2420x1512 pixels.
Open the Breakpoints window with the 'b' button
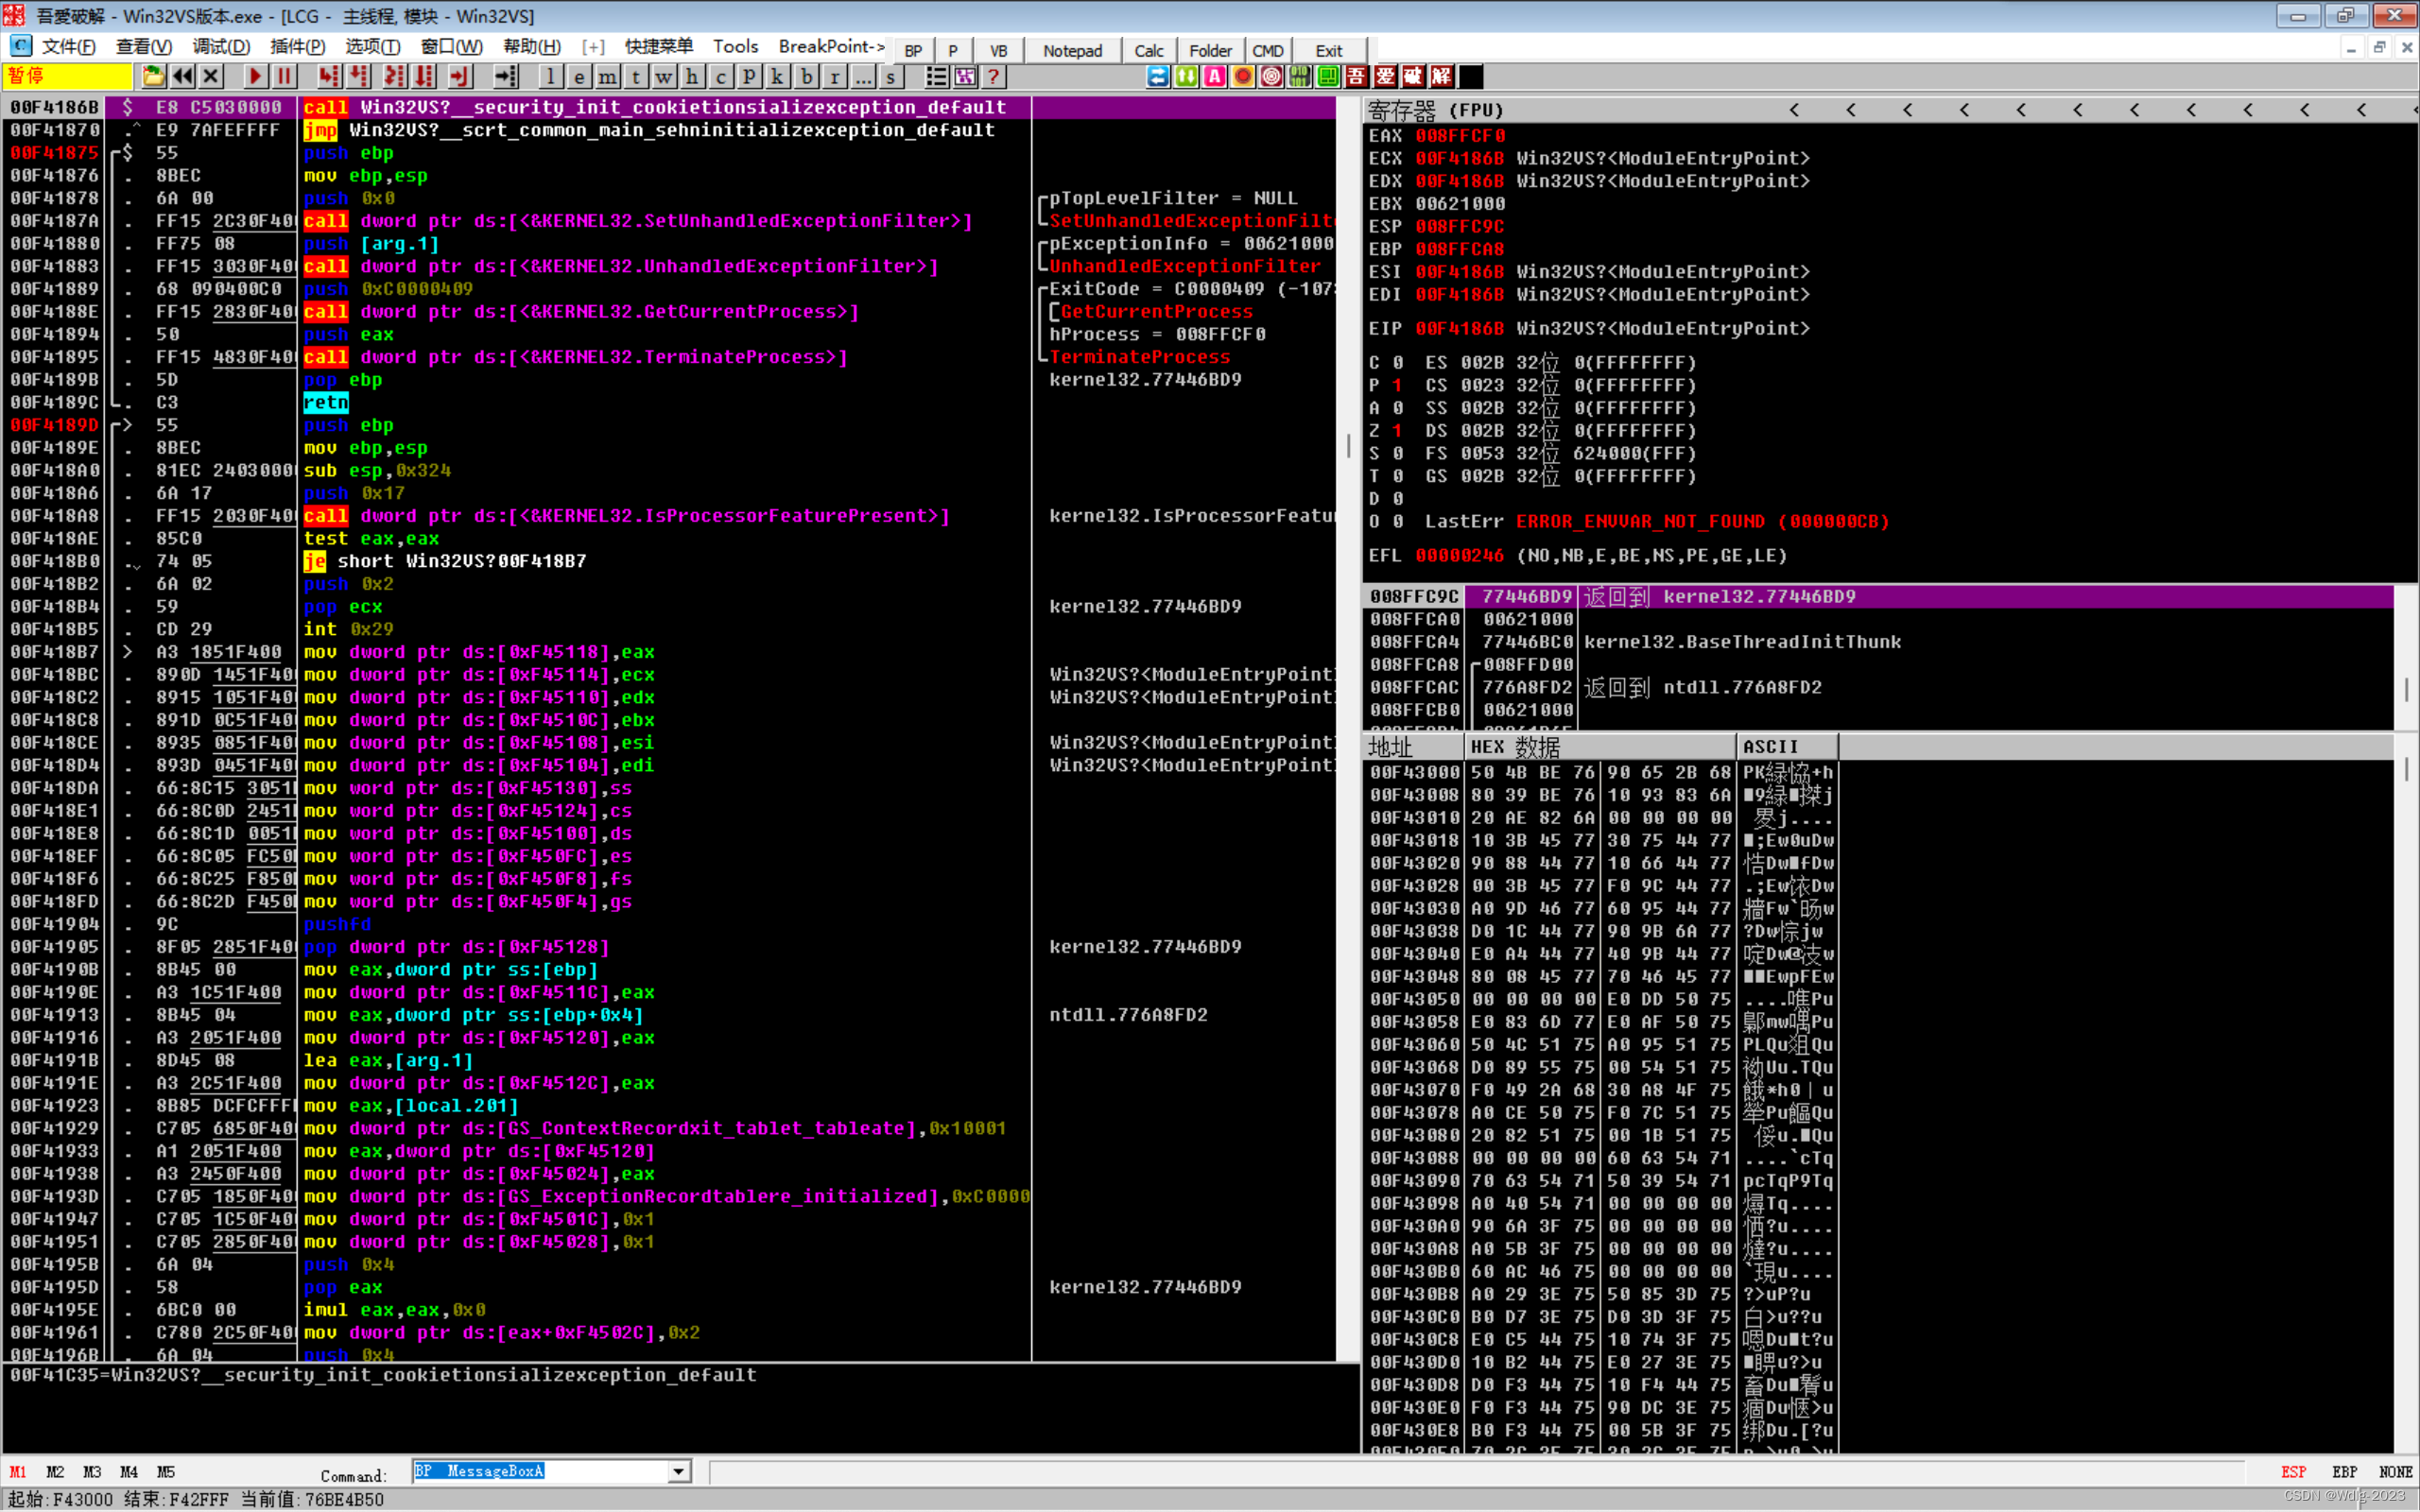806,76
